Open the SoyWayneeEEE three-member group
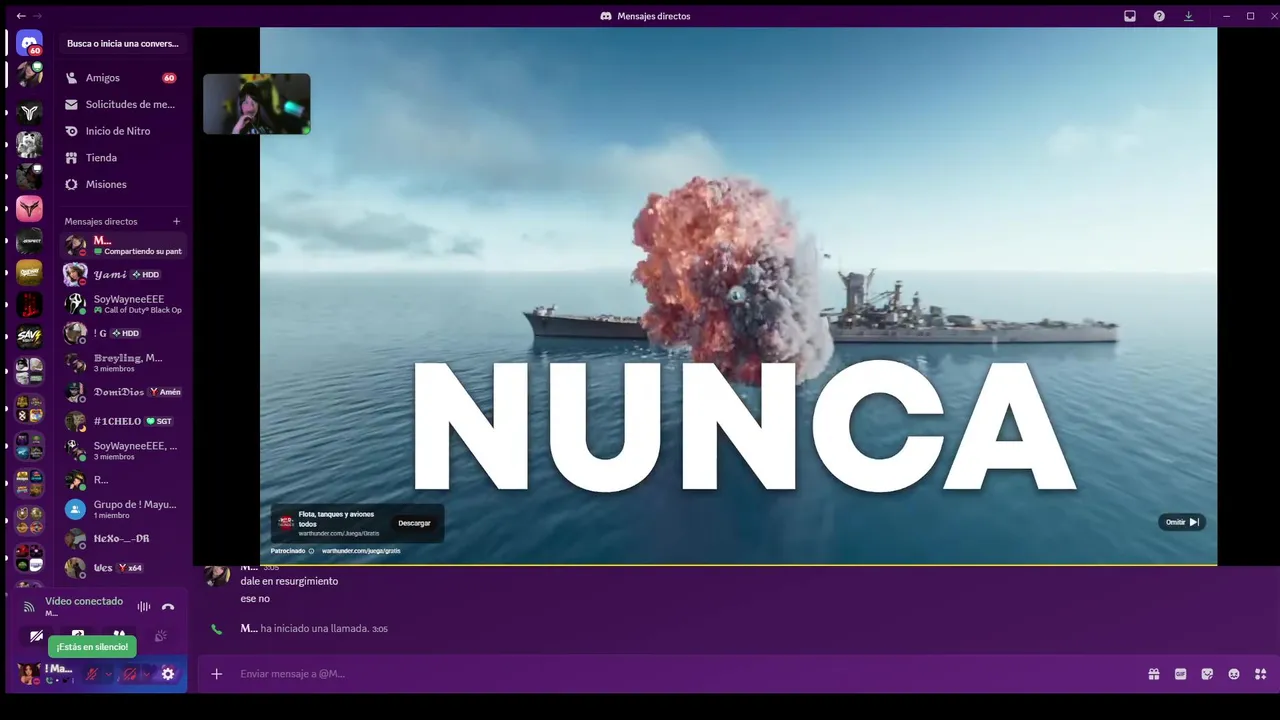Screen dimensions: 1280x720 point(122,451)
